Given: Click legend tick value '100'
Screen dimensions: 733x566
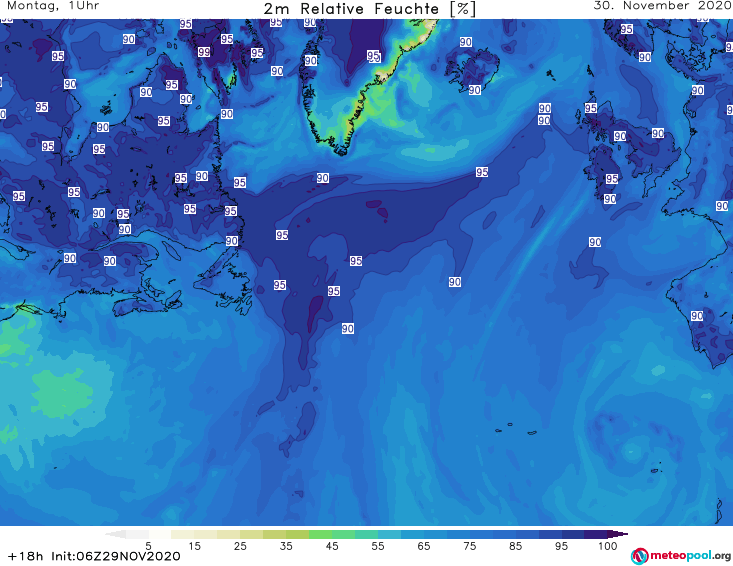Looking at the screenshot, I should [607, 546].
